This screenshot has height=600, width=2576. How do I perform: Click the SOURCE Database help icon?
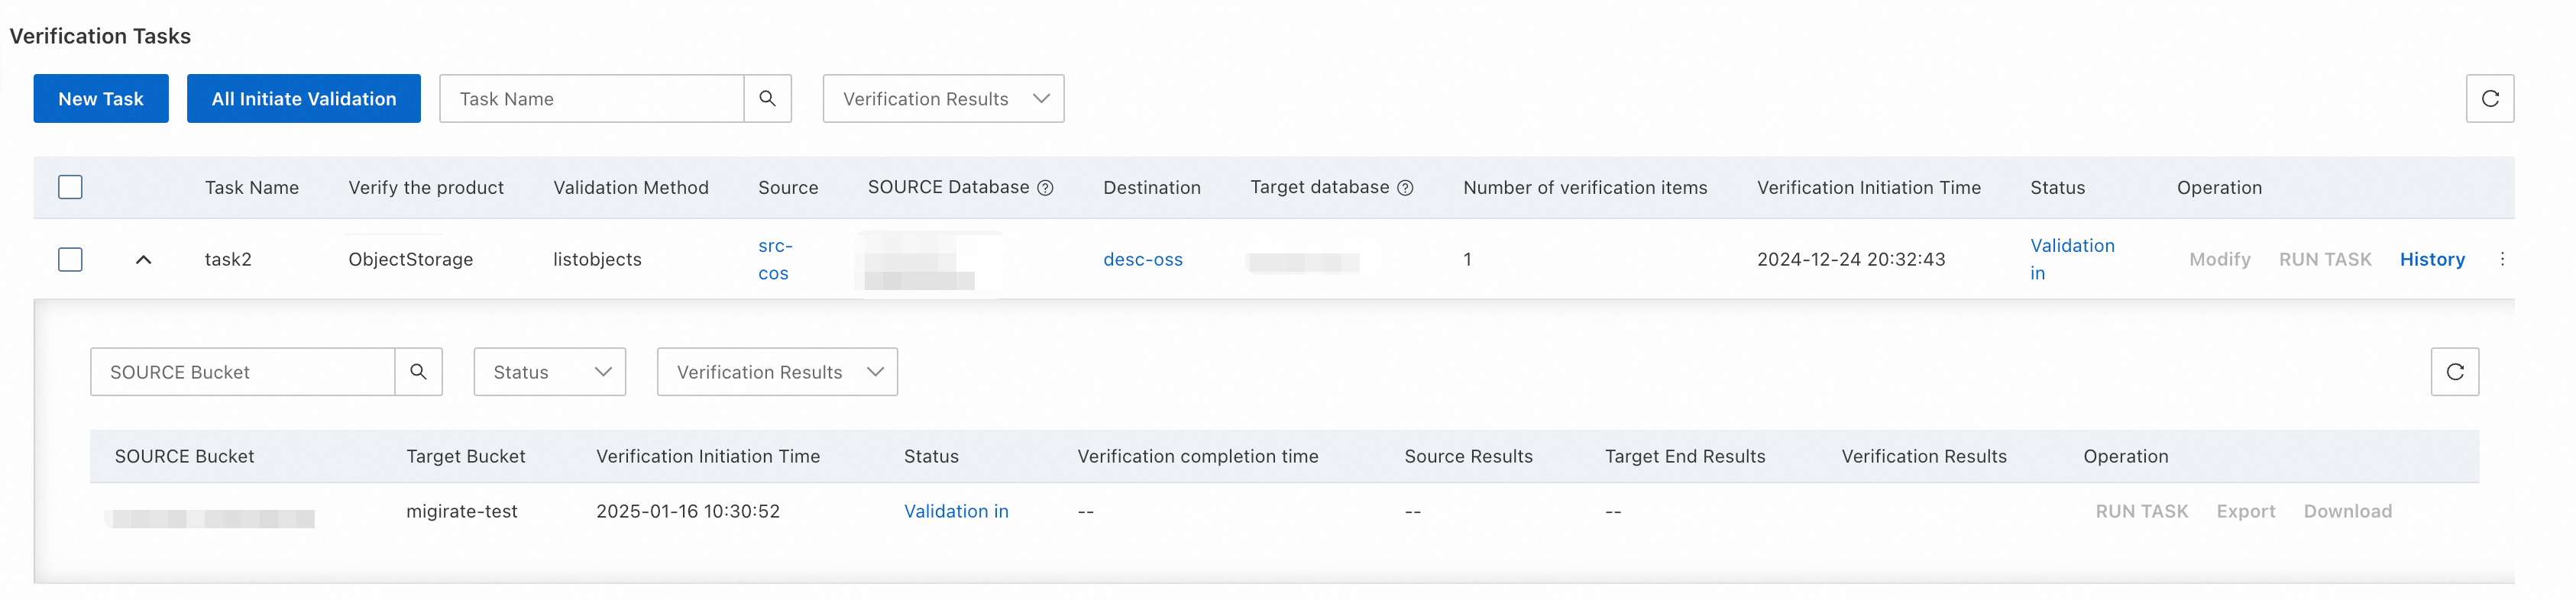pos(1045,188)
